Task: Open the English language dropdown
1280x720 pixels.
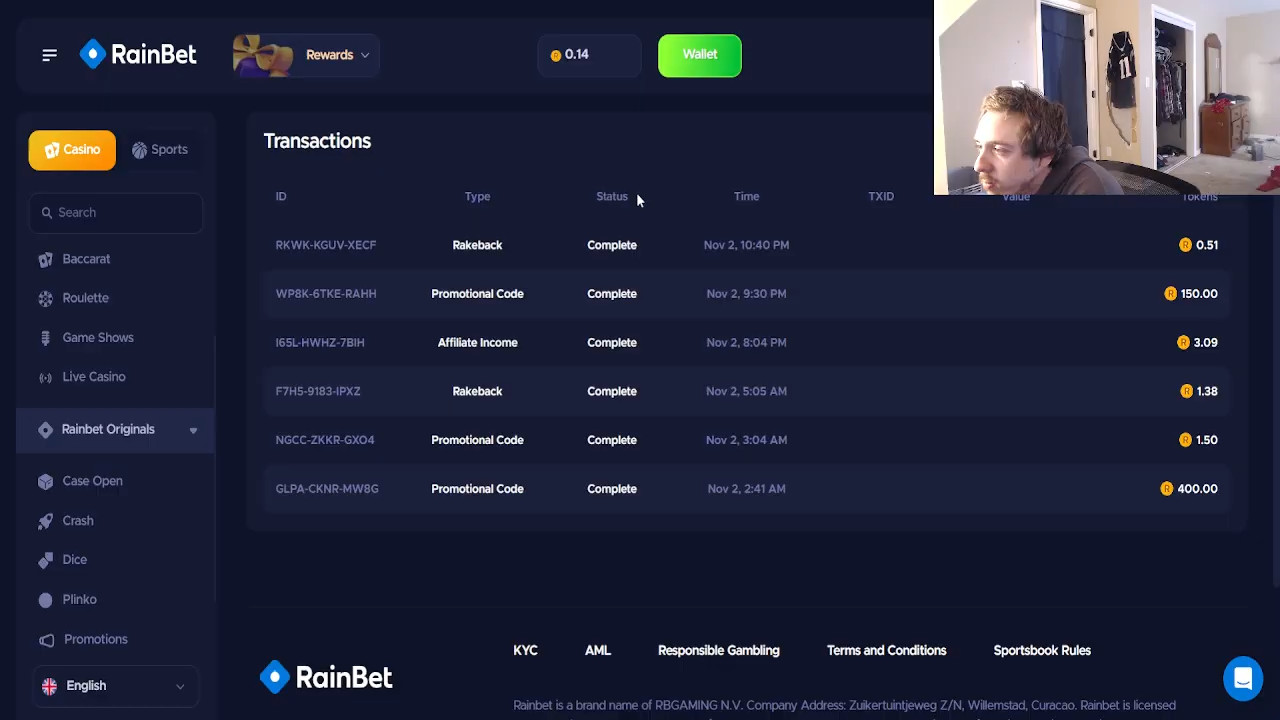Action: (x=115, y=686)
